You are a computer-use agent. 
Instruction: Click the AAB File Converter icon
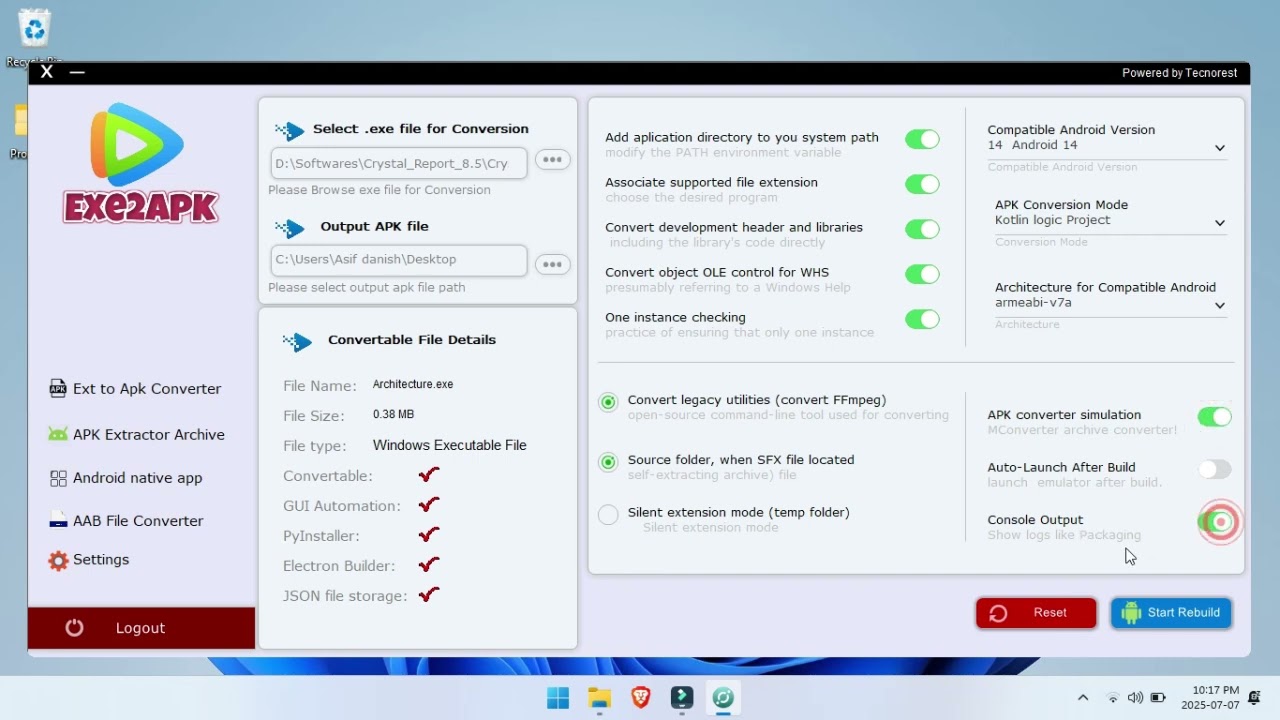click(x=58, y=520)
